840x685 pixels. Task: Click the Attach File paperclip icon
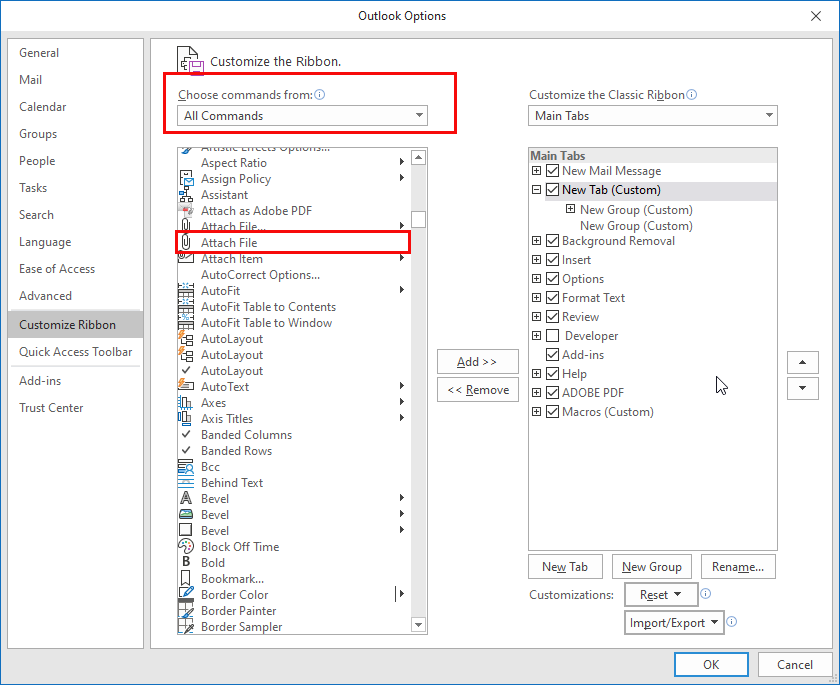point(186,243)
